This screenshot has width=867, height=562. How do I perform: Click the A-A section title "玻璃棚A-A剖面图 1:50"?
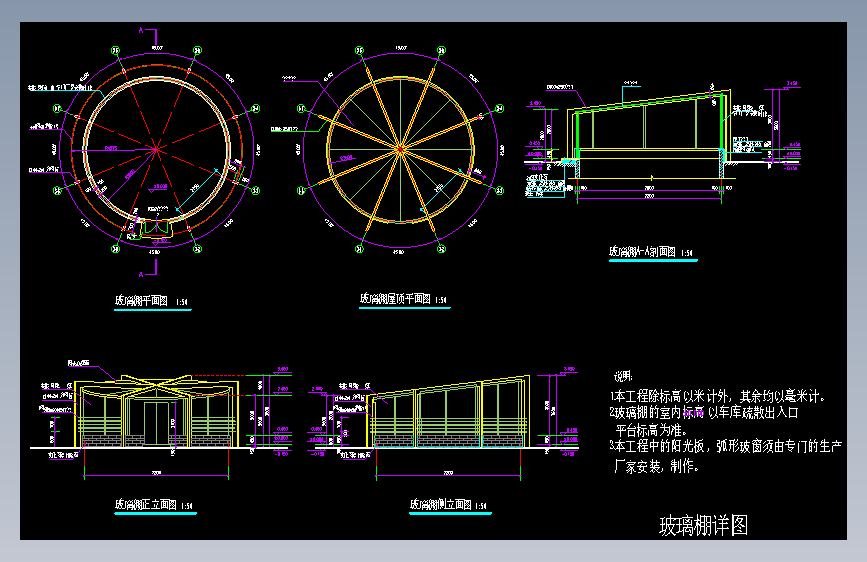(x=651, y=252)
